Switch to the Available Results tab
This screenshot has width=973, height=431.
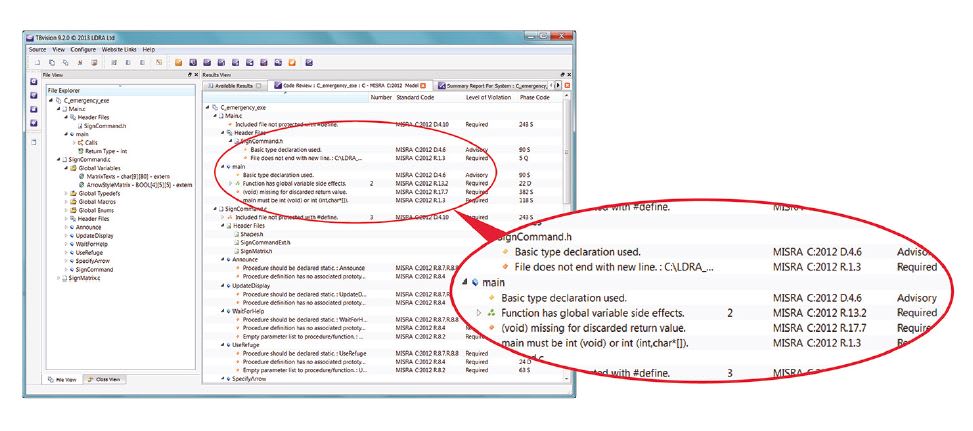point(233,86)
